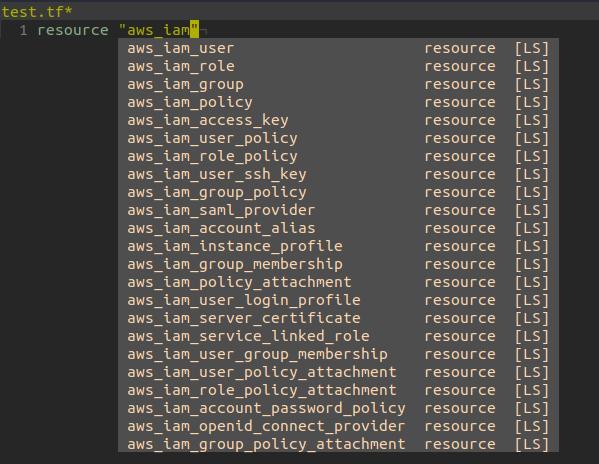Screen dimensions: 599x464
Task: Select aws_iam_service_linked_role item
Action: tap(338, 336)
